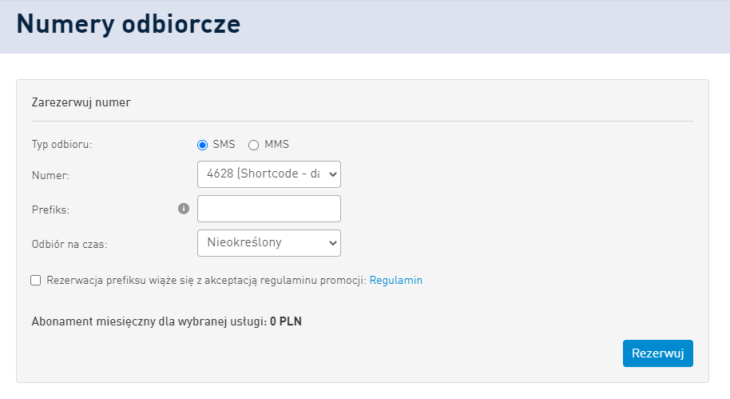Open the Odbiór na czas dropdown
The image size is (730, 399).
pyautogui.click(x=269, y=243)
